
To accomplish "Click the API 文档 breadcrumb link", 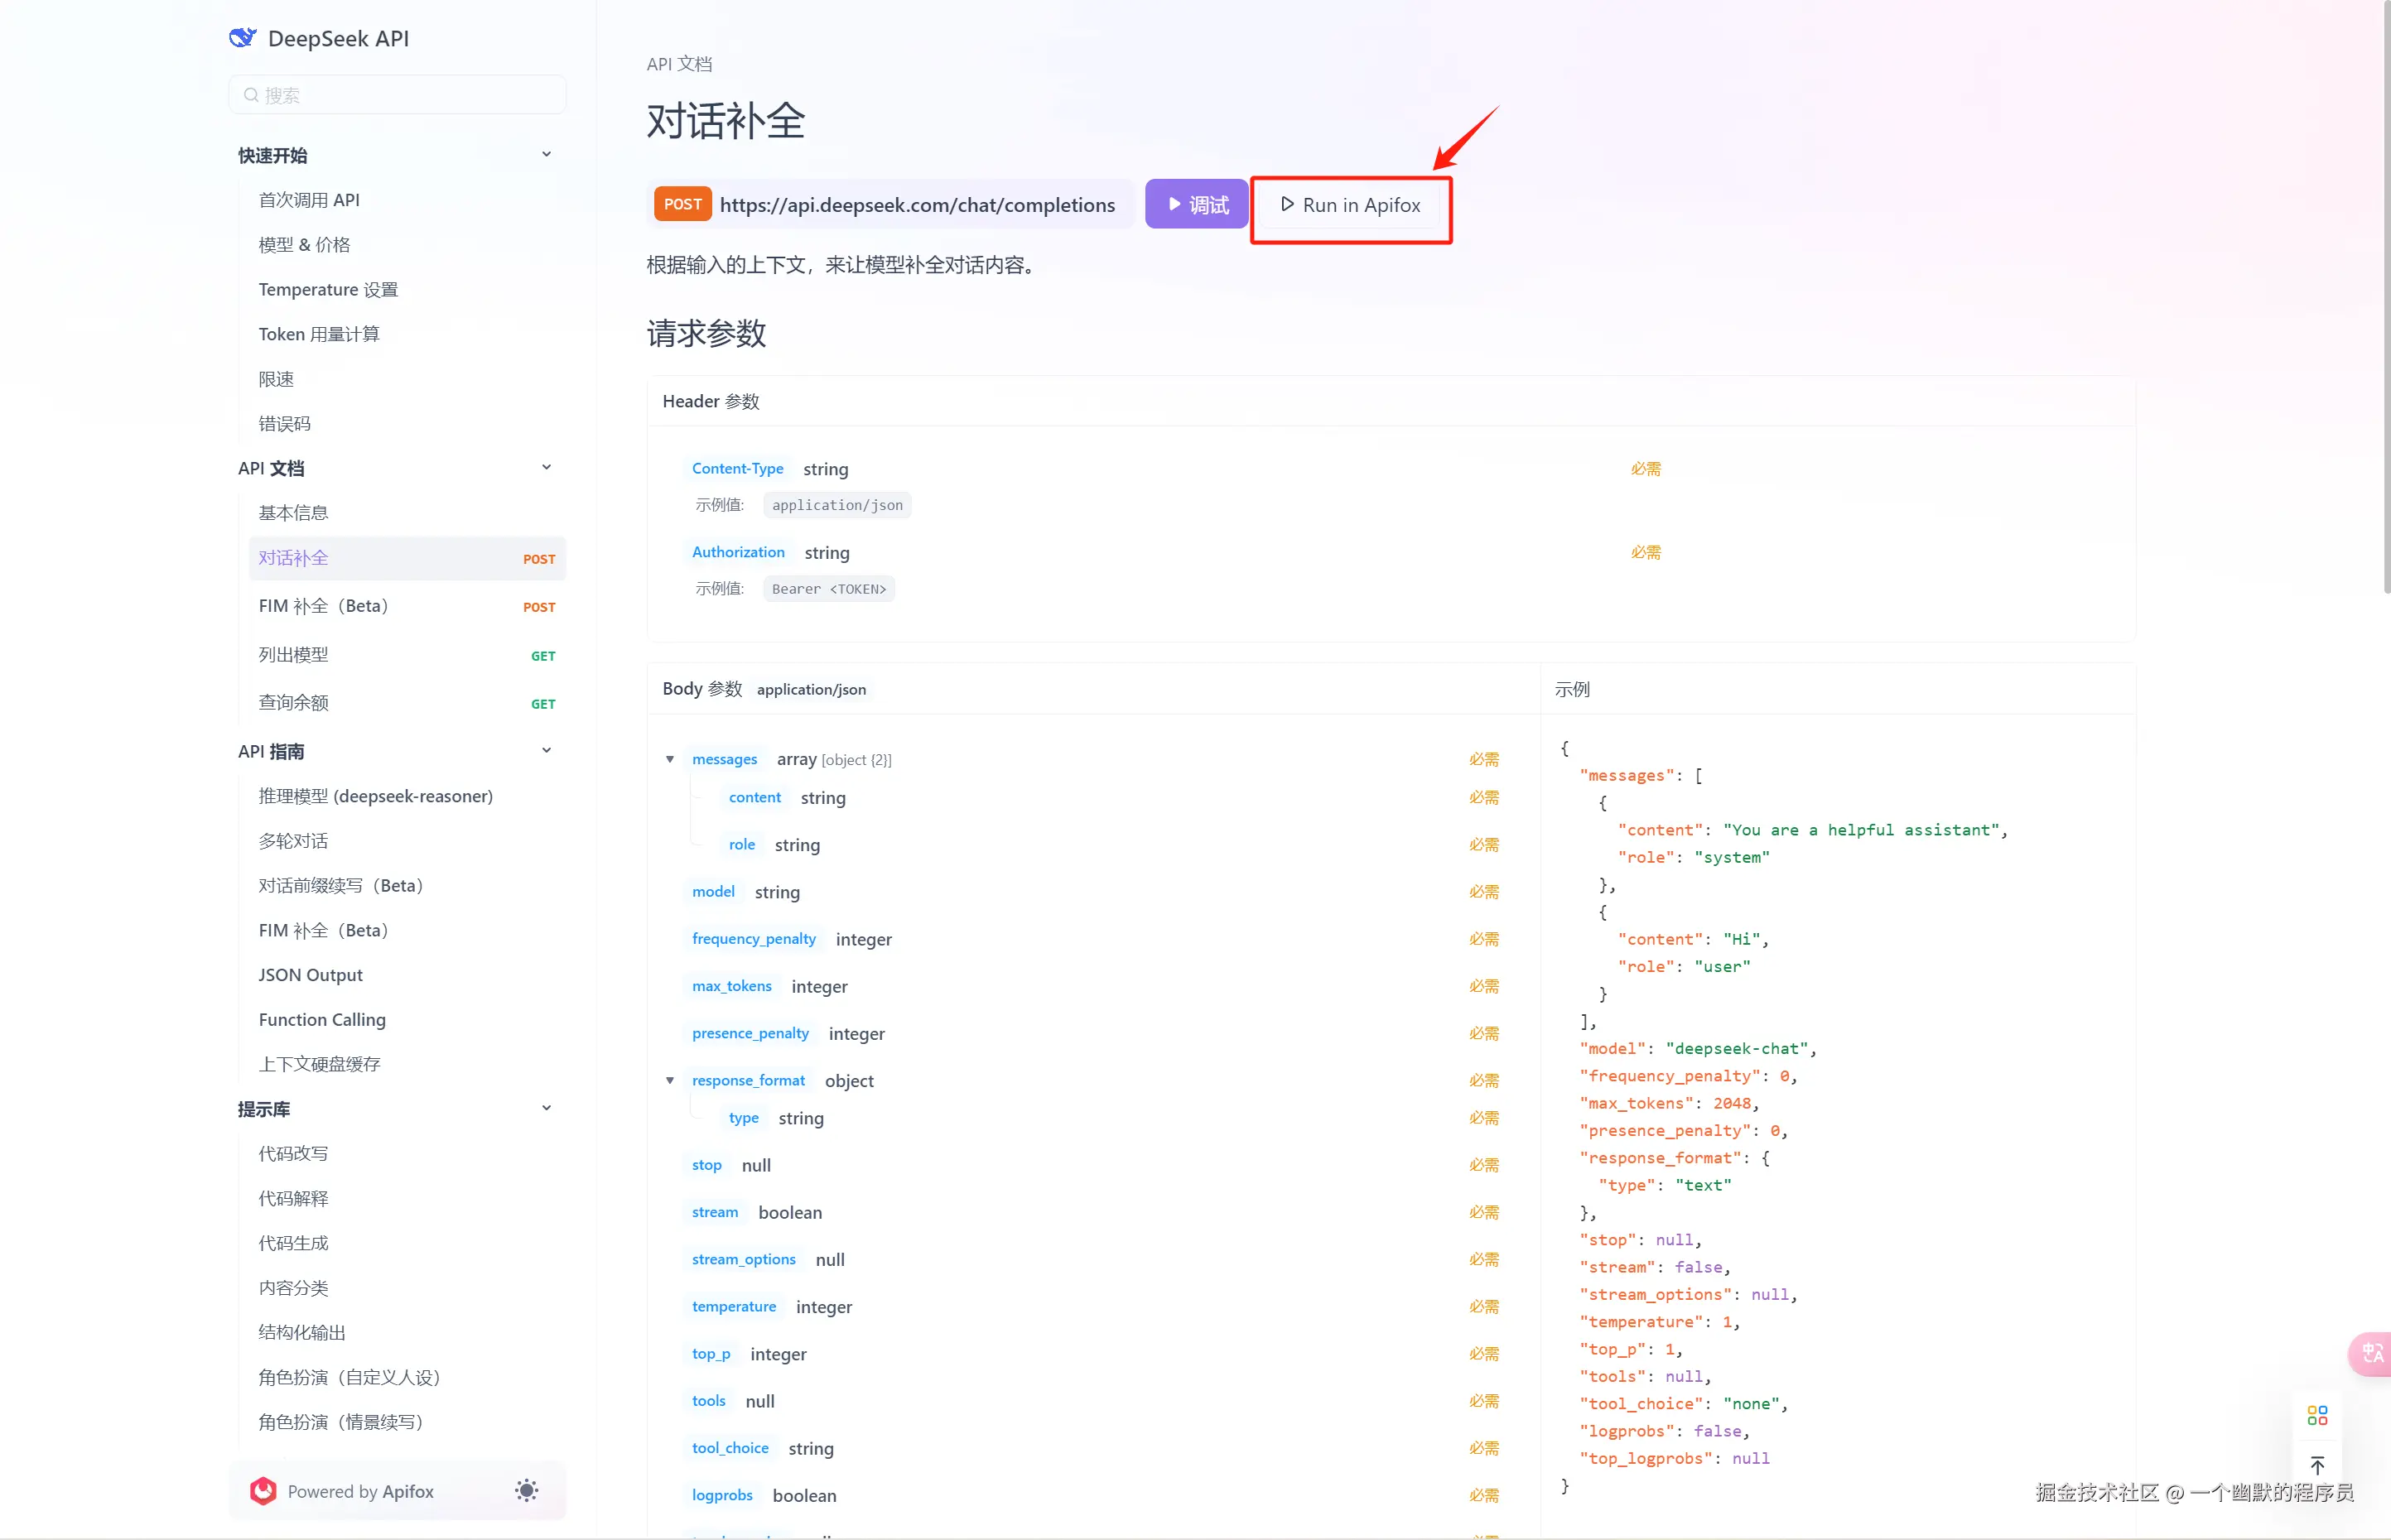I will [679, 64].
